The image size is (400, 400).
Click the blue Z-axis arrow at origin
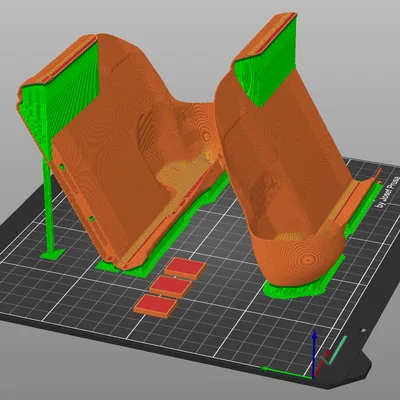click(314, 354)
